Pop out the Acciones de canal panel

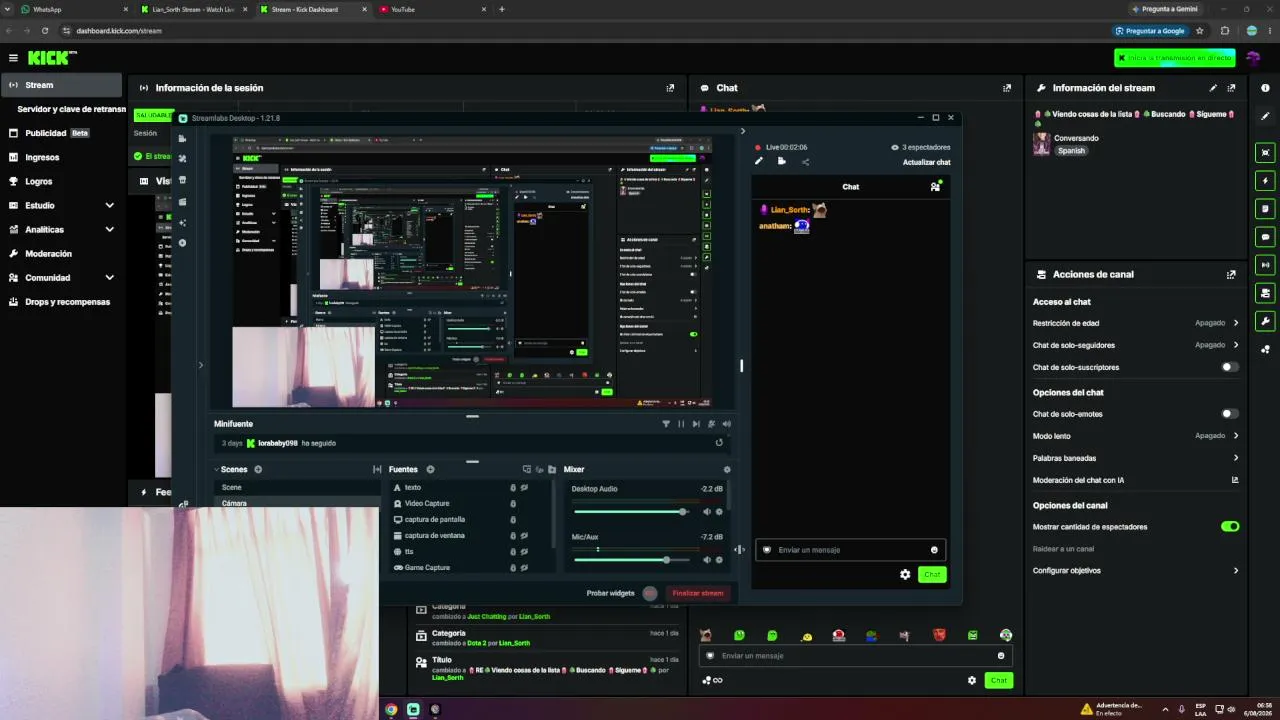1231,274
